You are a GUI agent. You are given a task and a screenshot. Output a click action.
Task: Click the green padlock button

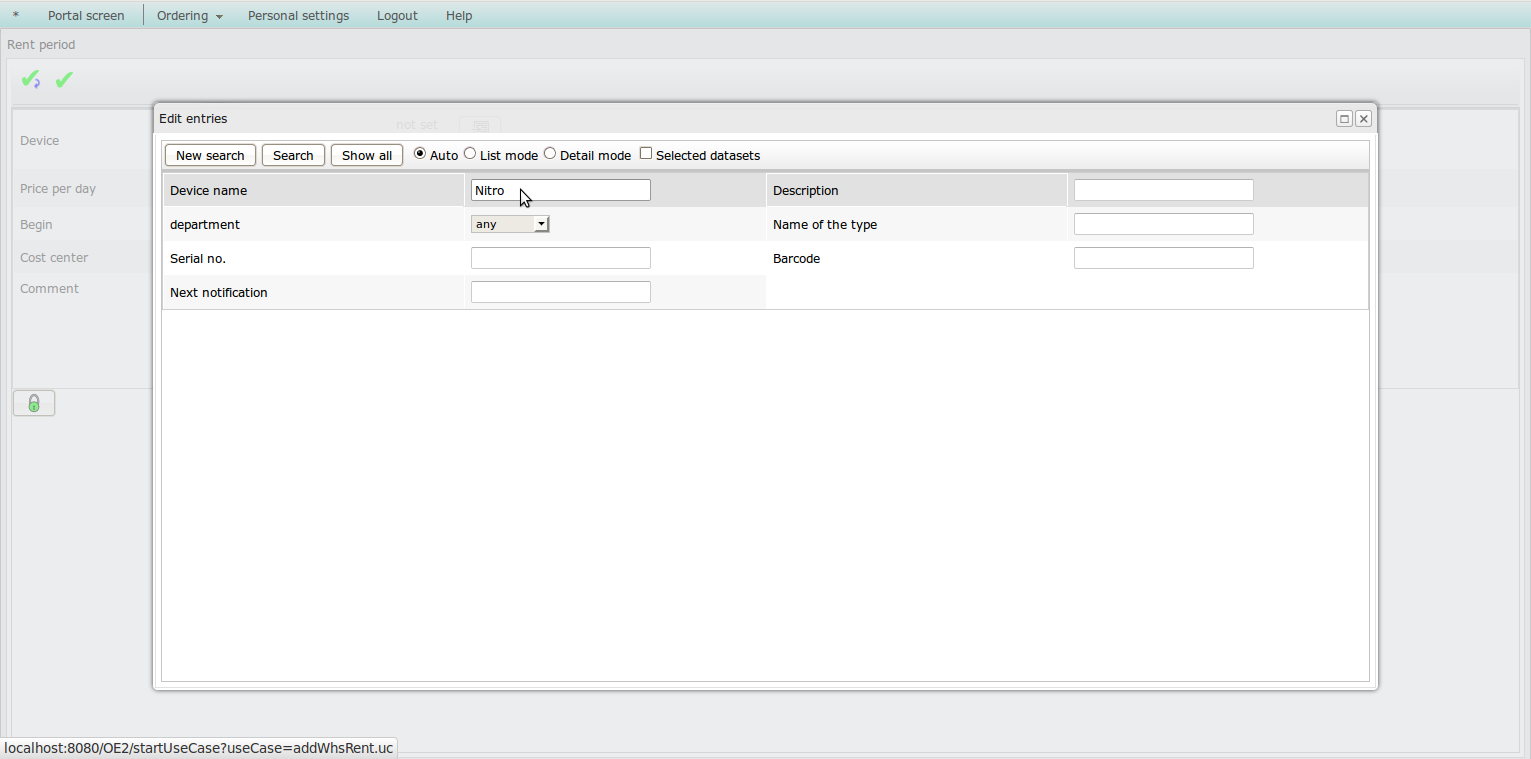point(34,403)
